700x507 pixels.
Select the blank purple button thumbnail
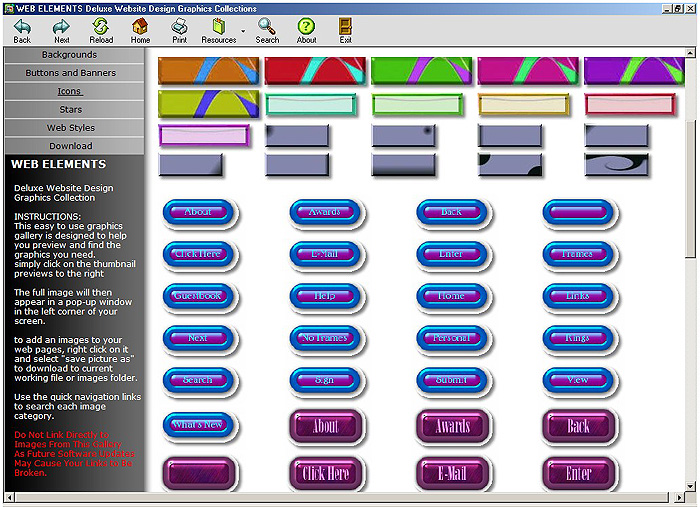199,473
